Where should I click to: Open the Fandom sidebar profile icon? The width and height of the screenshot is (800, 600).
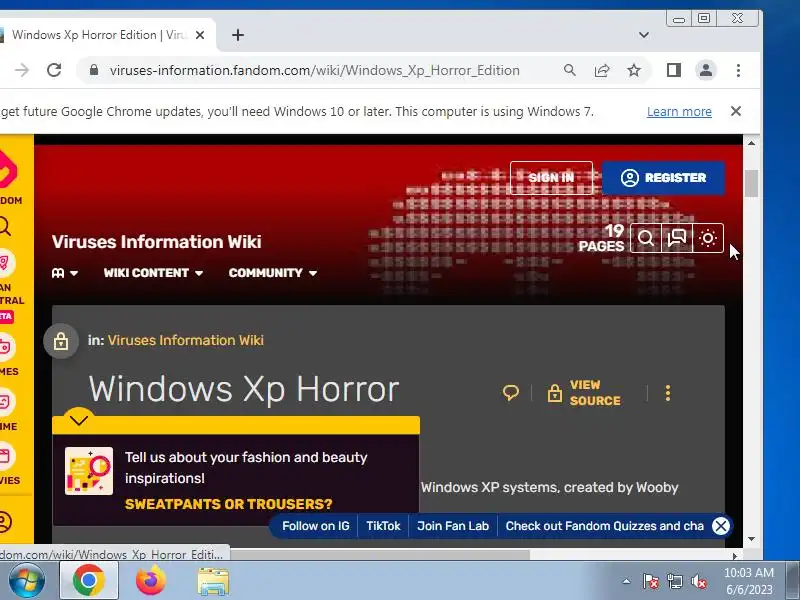pyautogui.click(x=5, y=522)
